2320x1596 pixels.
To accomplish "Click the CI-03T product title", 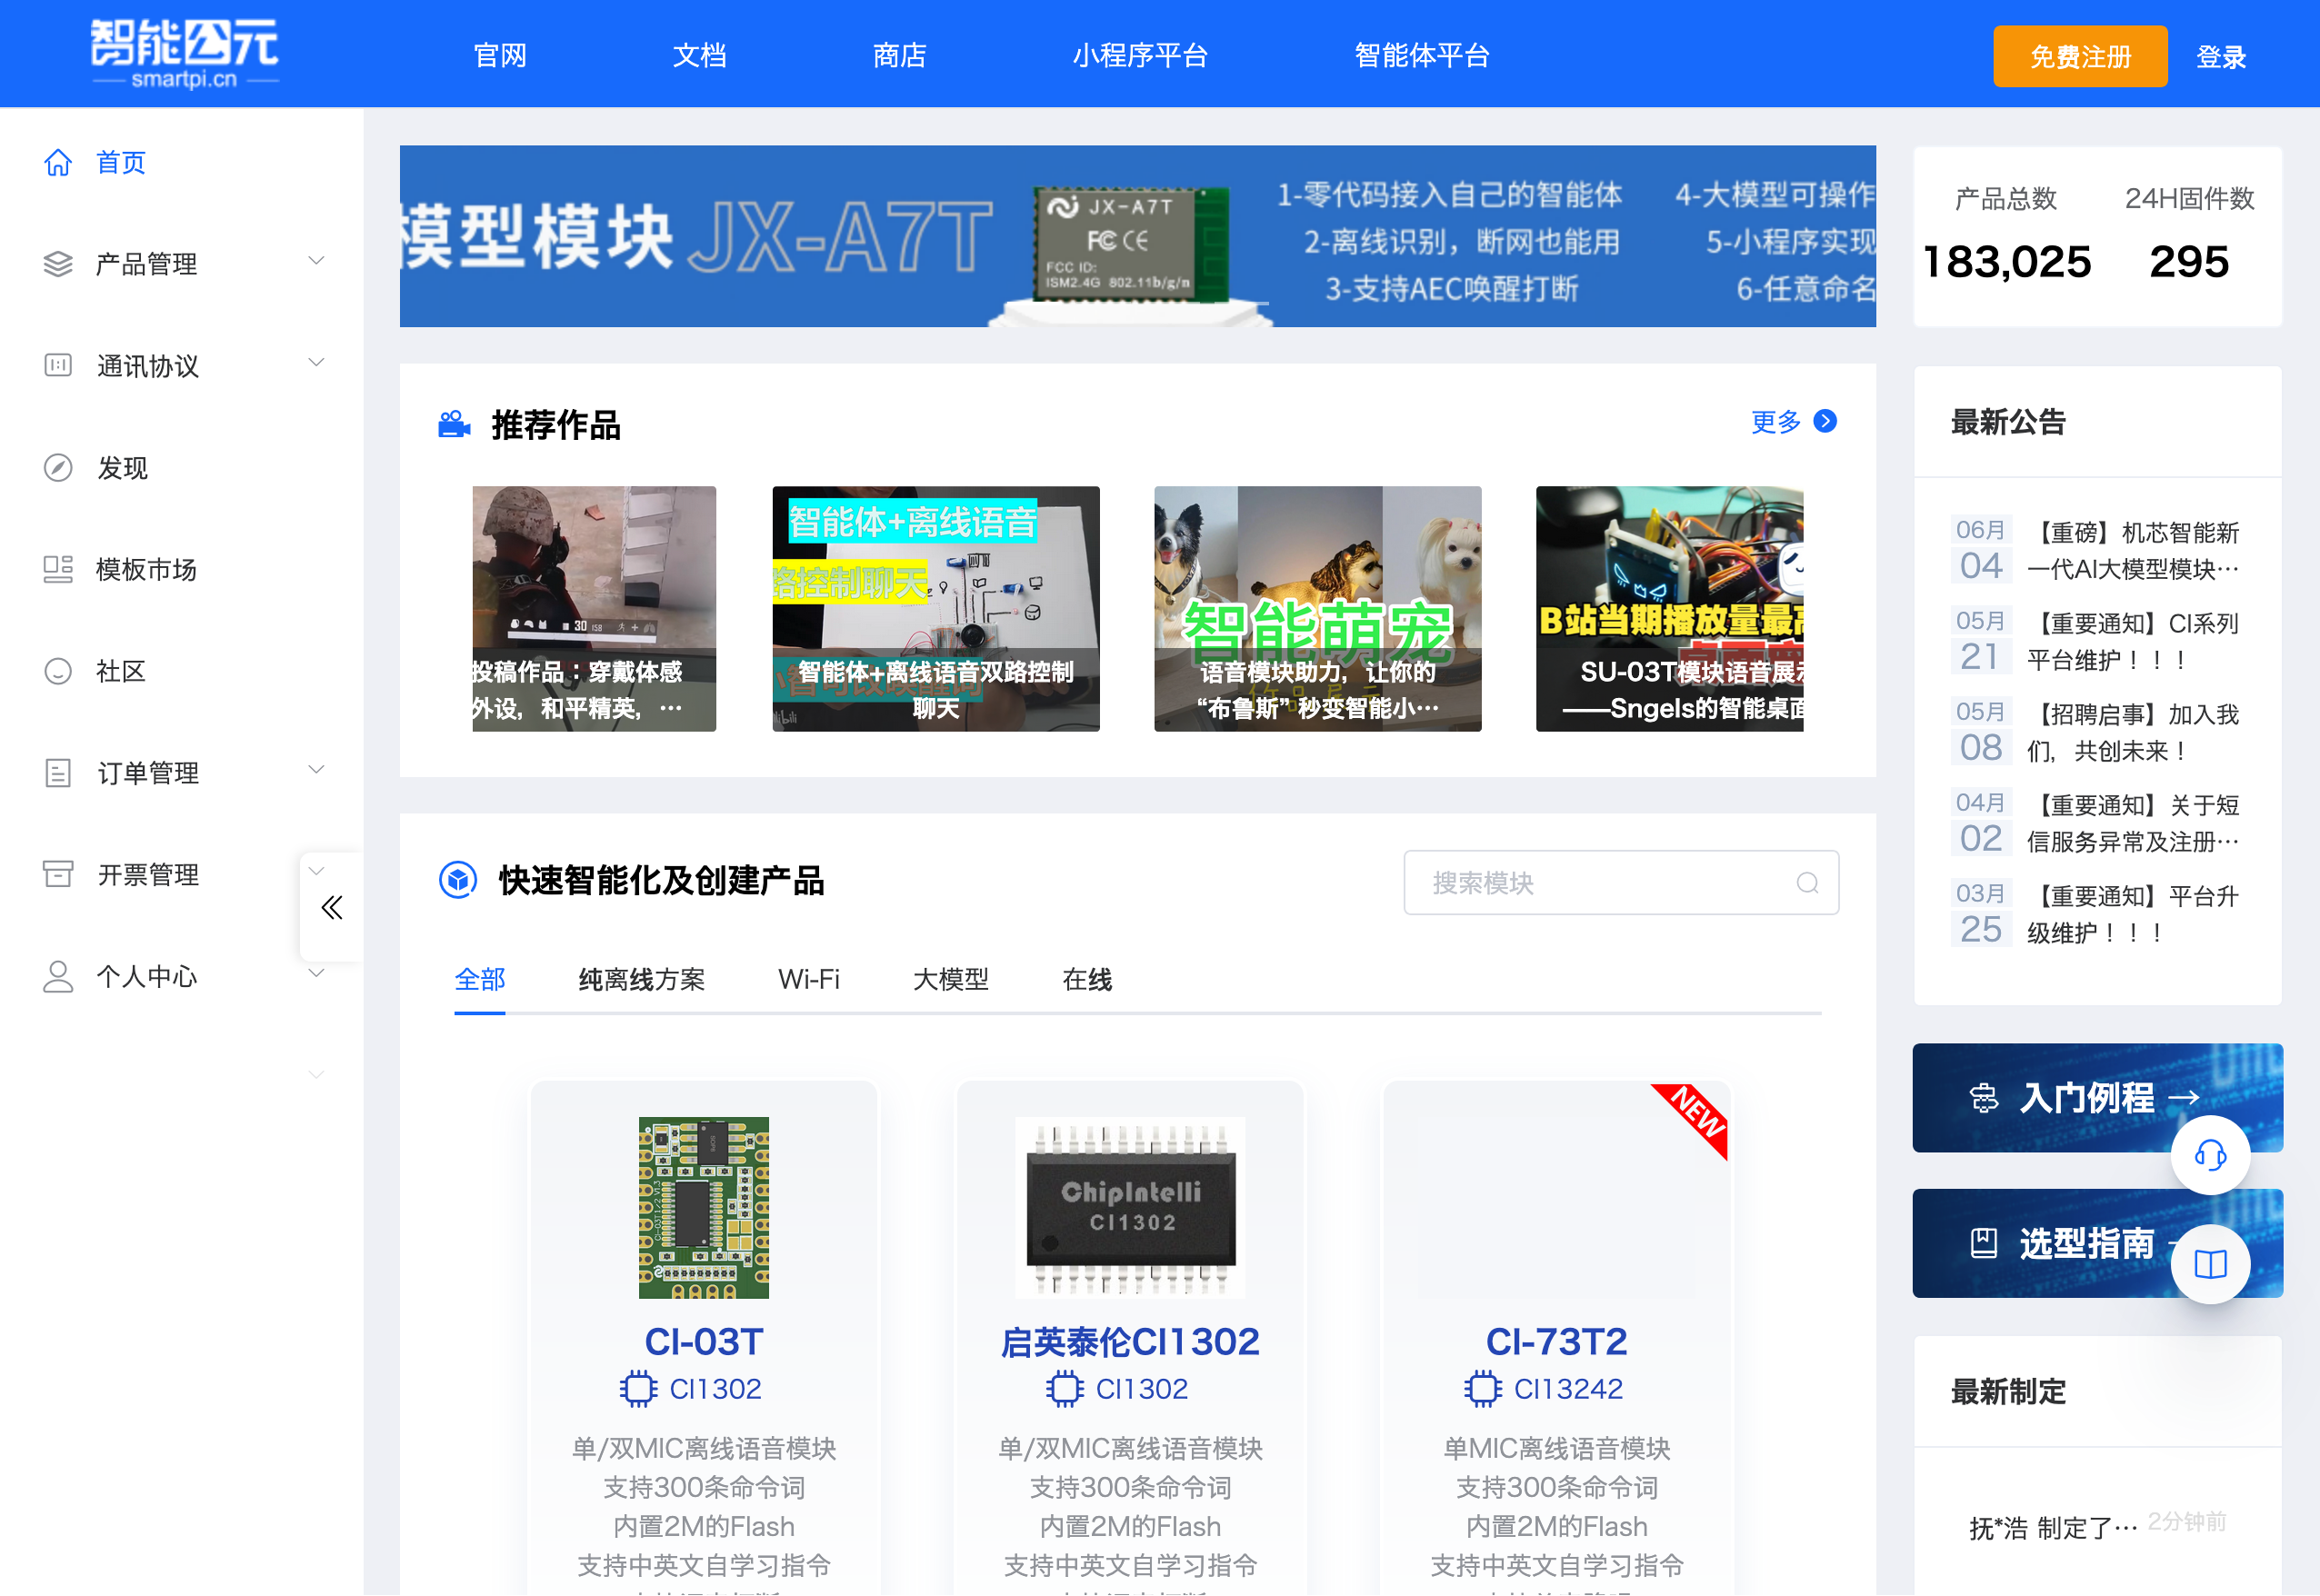I will click(x=704, y=1342).
